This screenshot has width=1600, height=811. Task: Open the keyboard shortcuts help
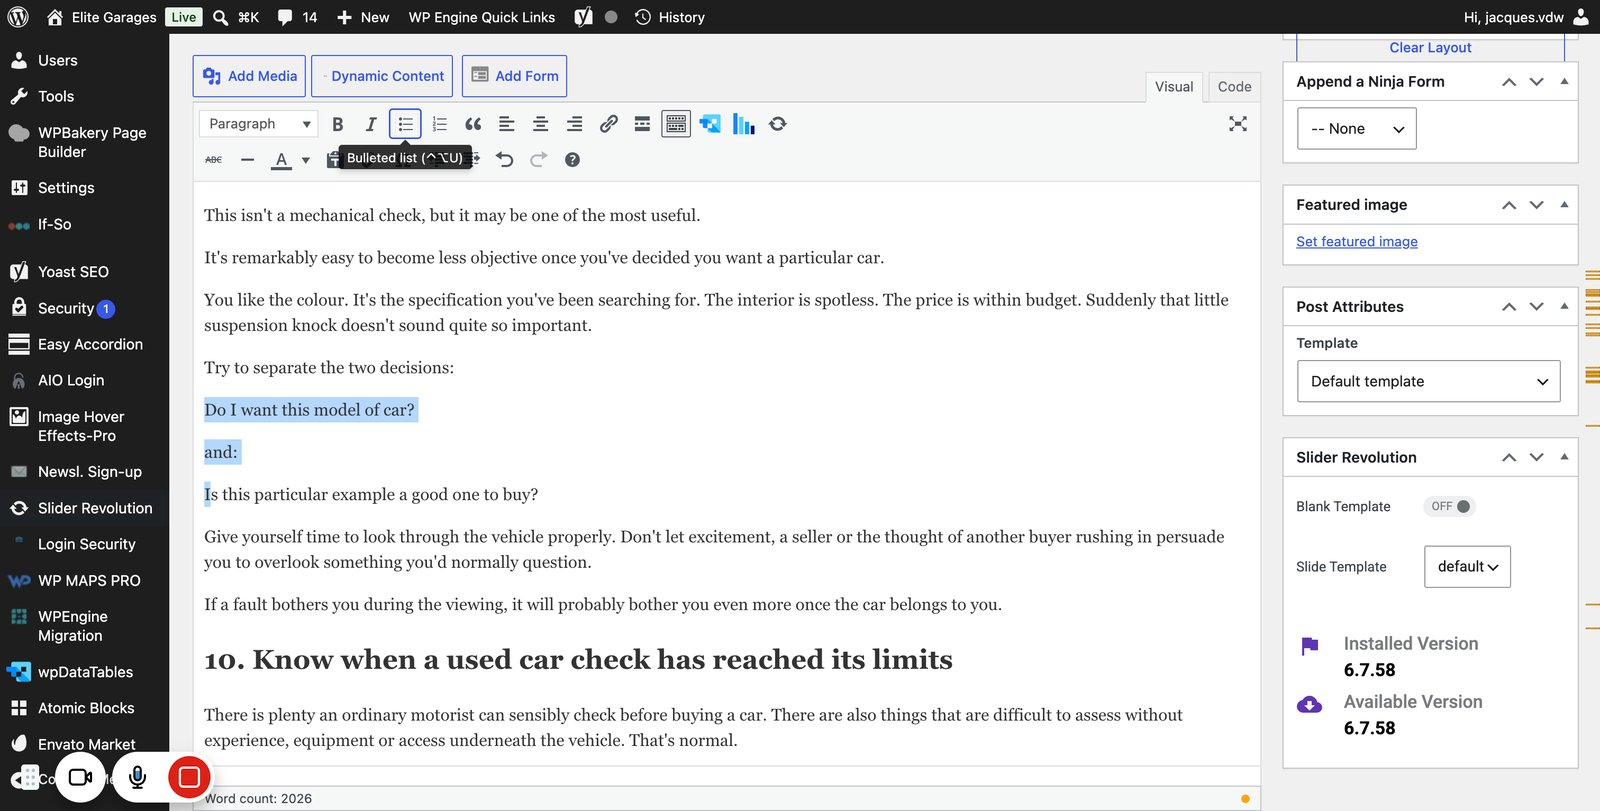tap(572, 160)
